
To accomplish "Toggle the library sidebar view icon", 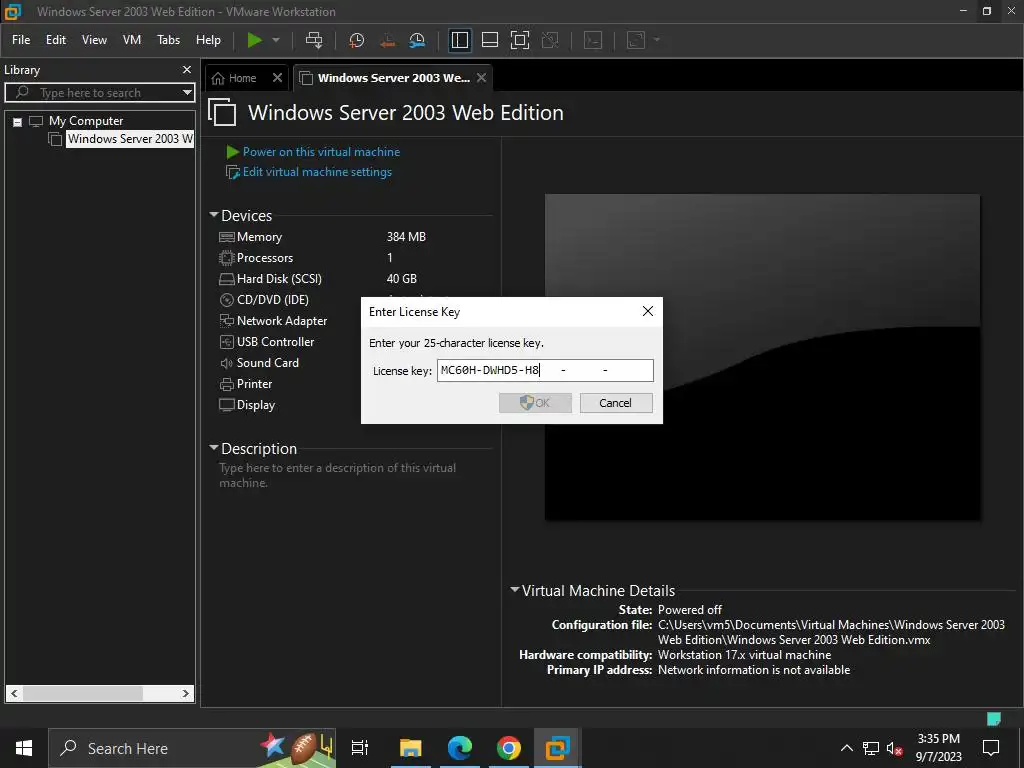I will [x=460, y=40].
